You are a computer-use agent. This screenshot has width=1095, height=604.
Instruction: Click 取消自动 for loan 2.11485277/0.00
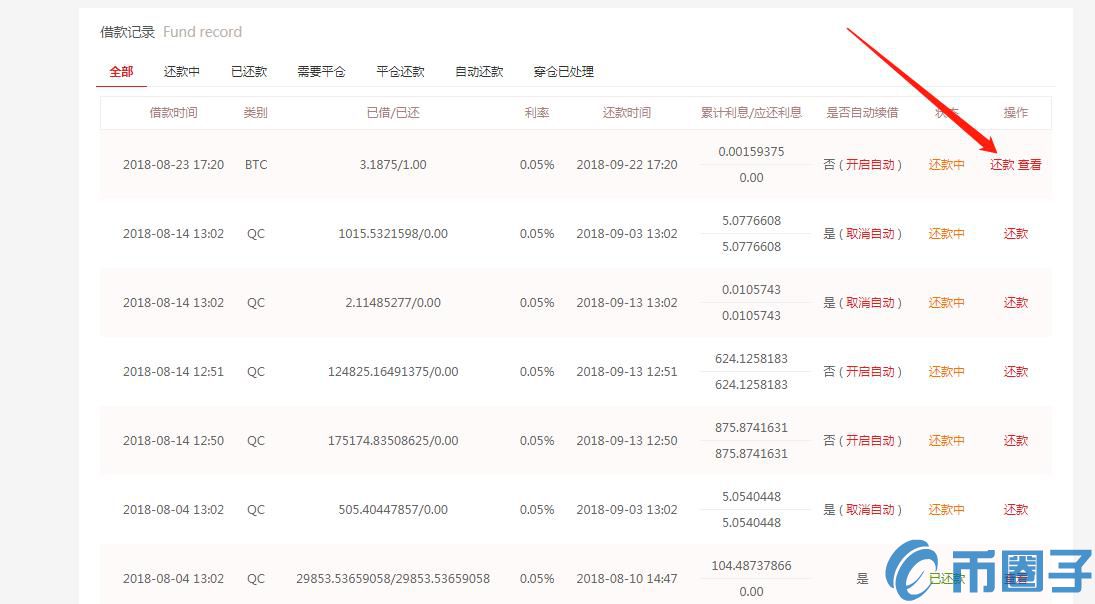coord(870,302)
